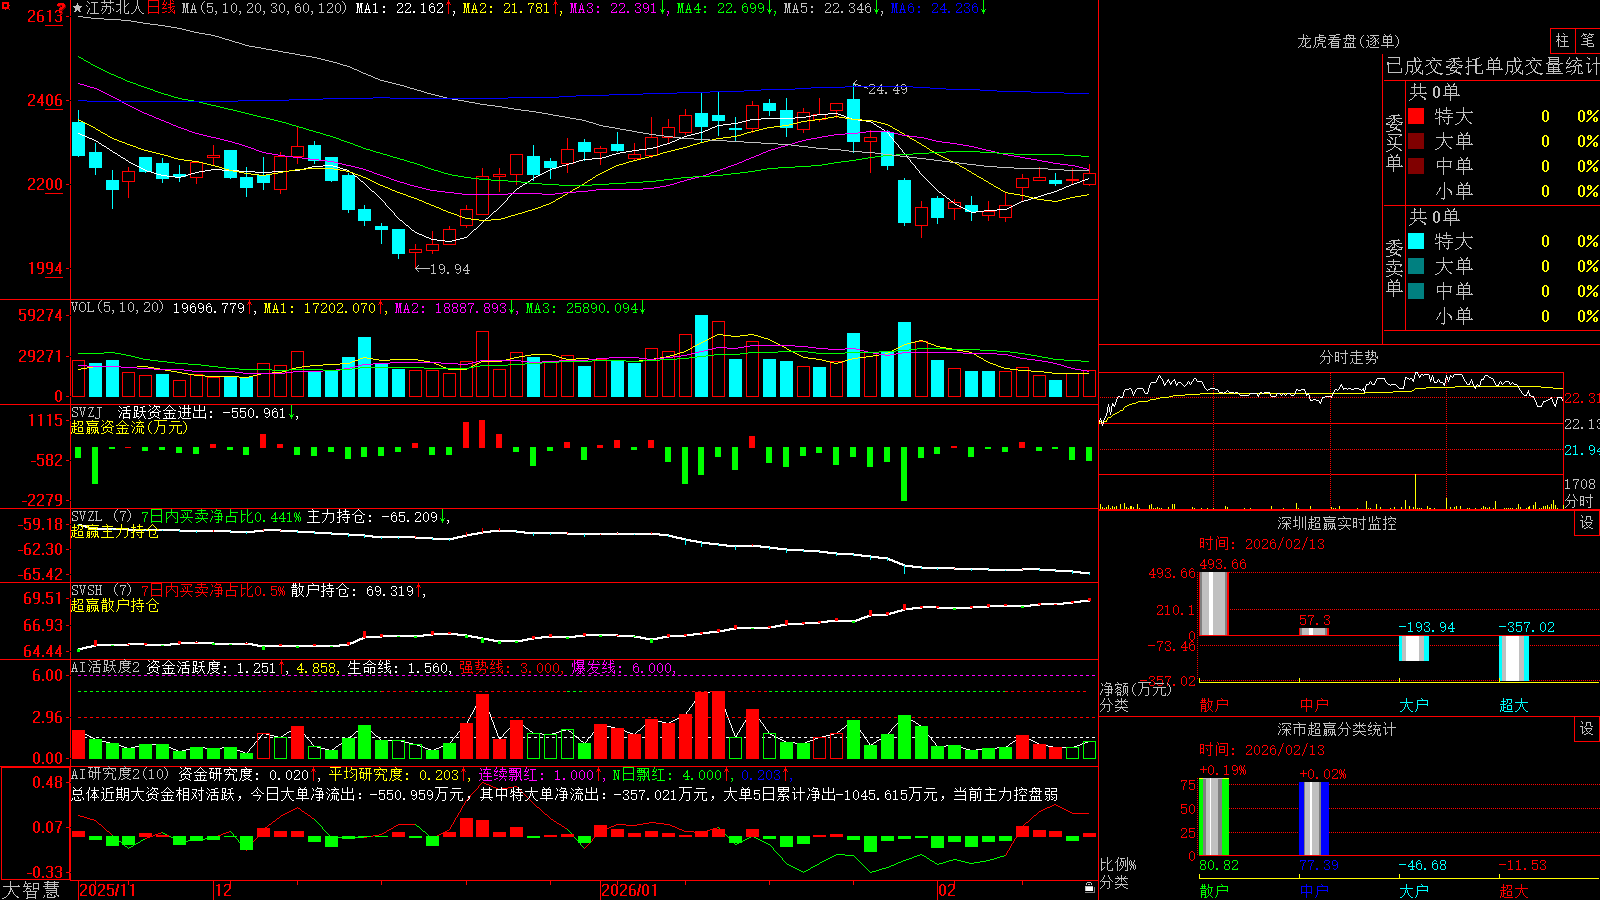Select the 柱 bar view button
Viewport: 1600px width, 900px height.
pos(1562,40)
